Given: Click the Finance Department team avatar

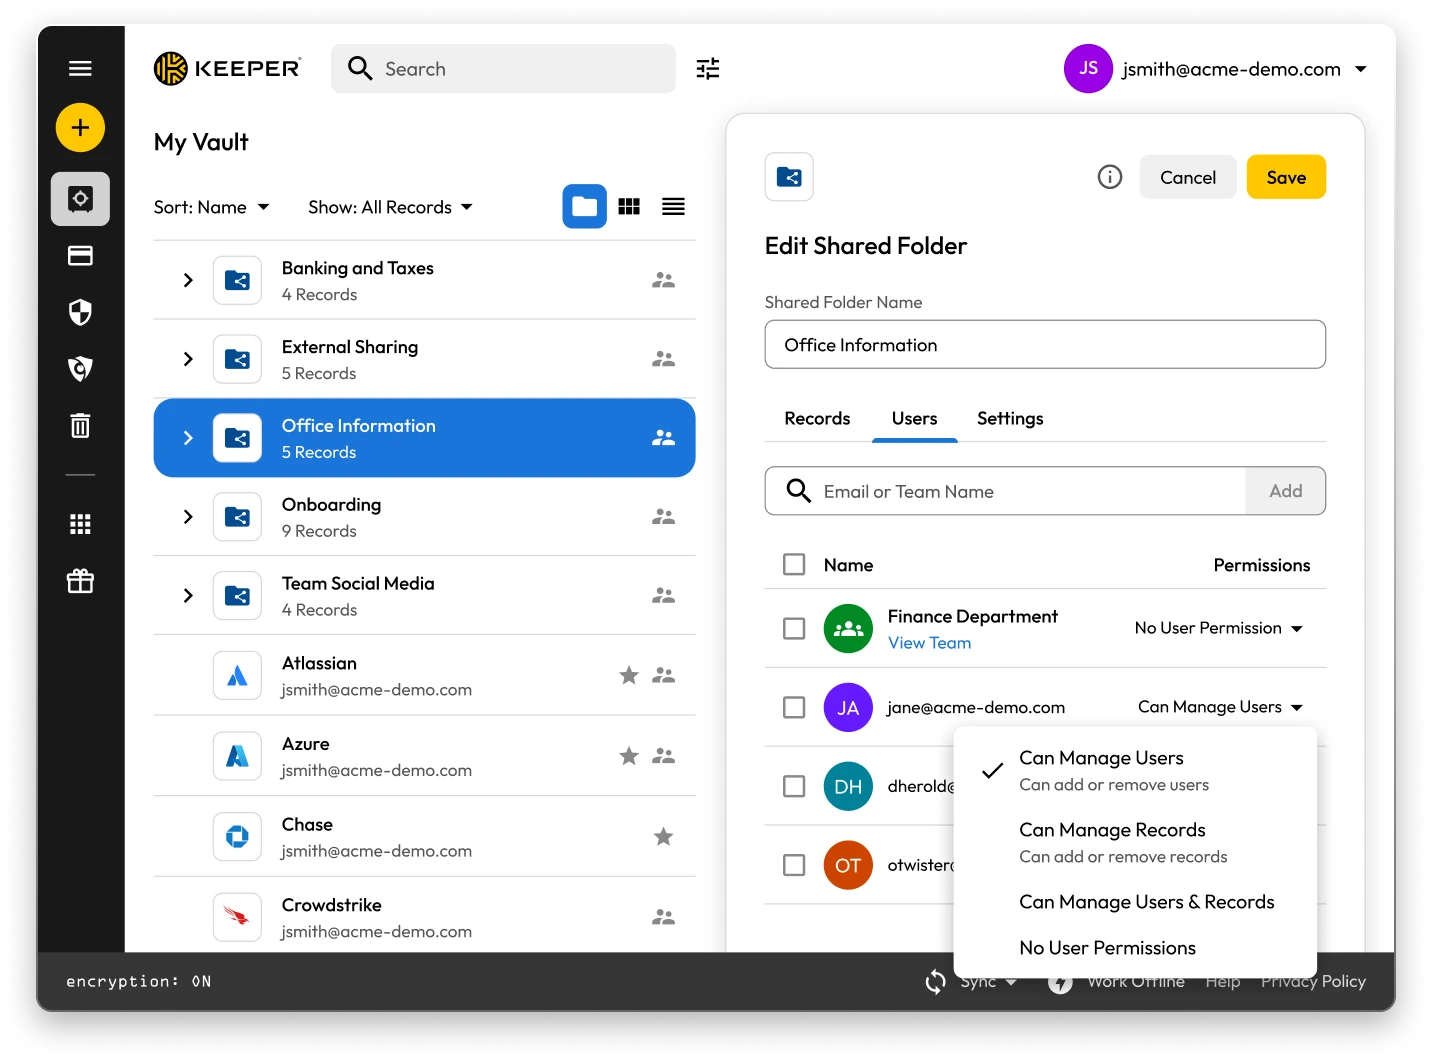Looking at the screenshot, I should [848, 628].
